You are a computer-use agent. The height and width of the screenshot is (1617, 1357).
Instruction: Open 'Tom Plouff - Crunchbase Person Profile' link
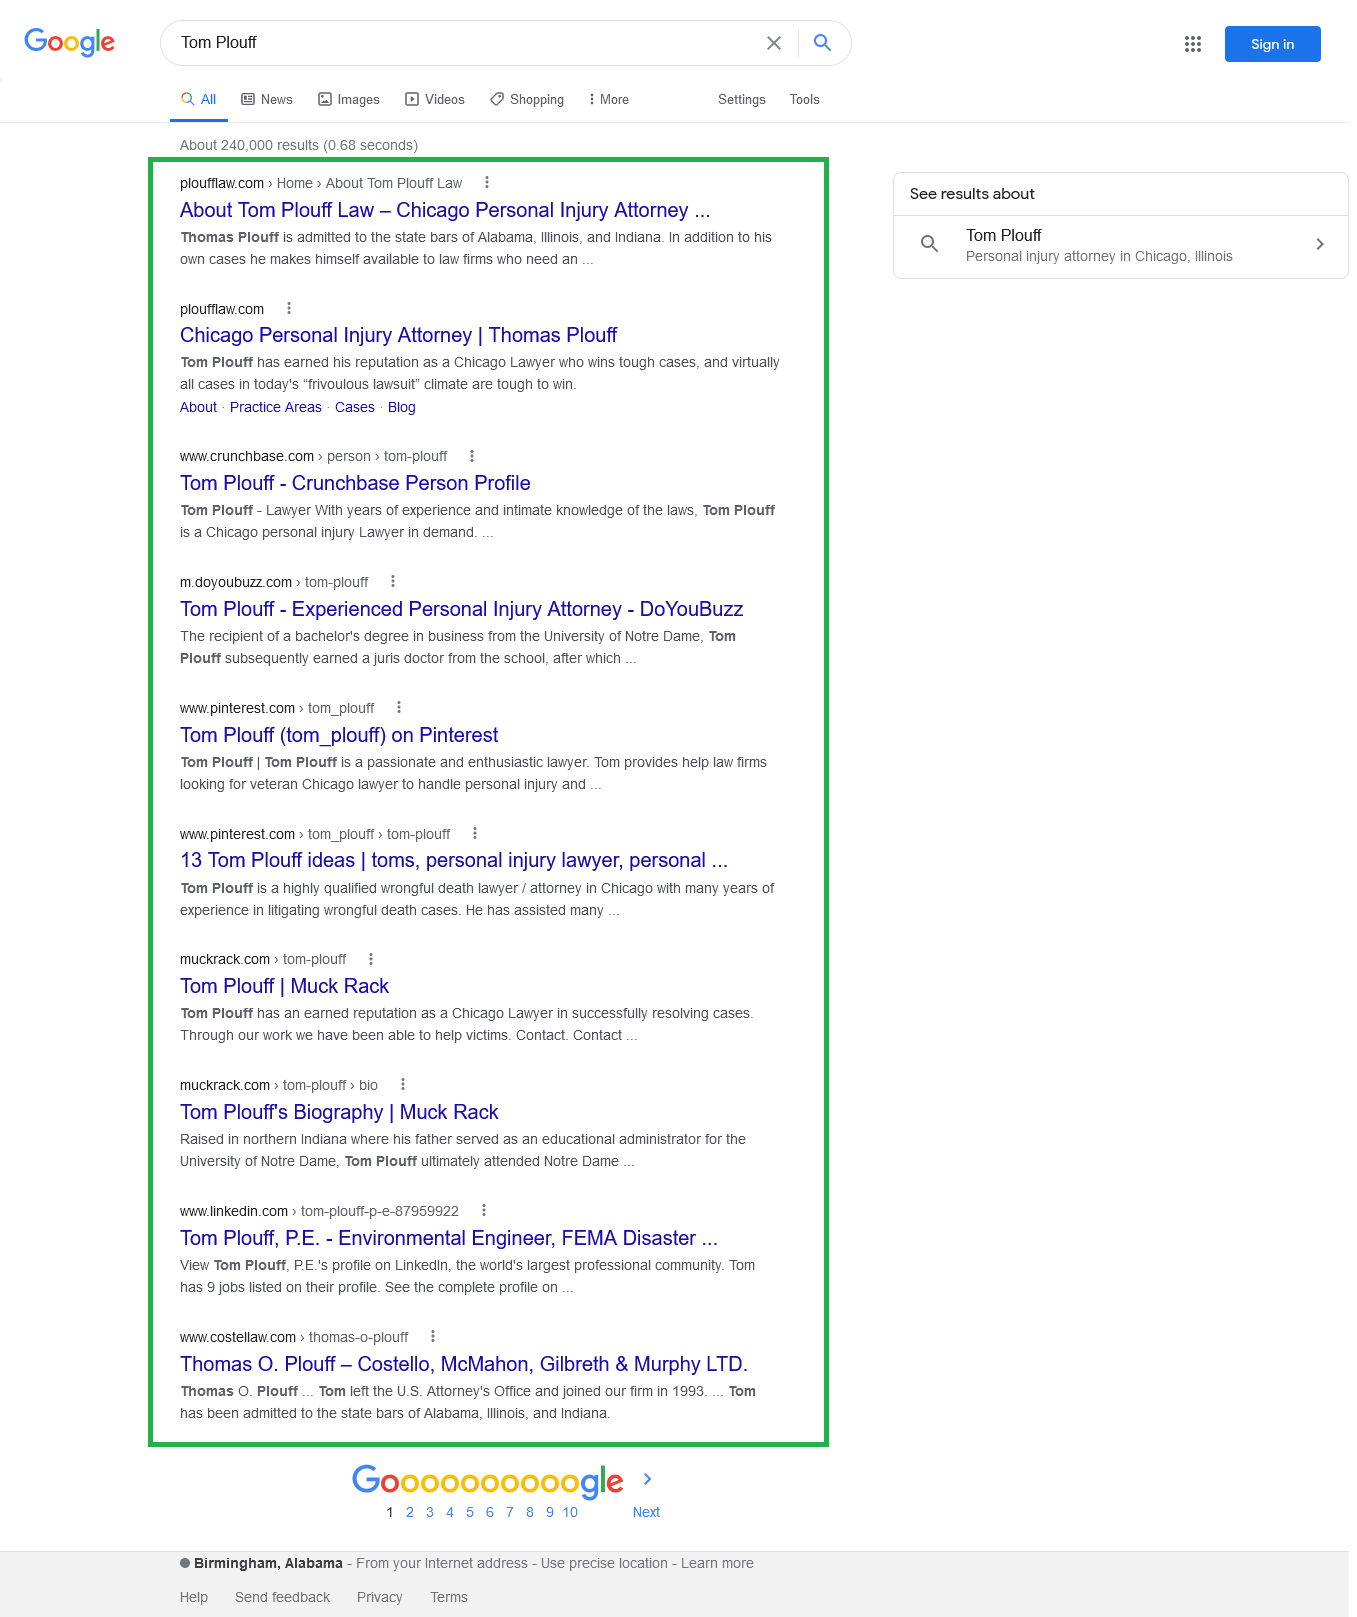point(355,483)
